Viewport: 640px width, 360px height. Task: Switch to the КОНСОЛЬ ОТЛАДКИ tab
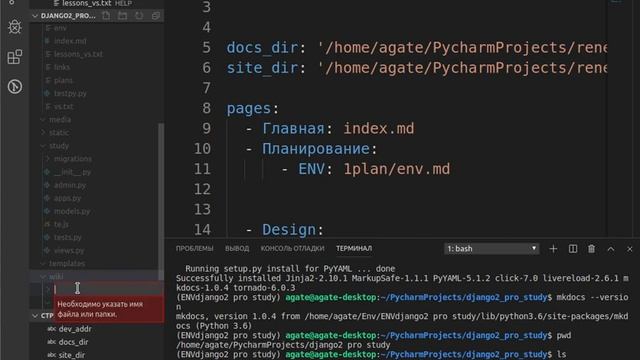(x=293, y=248)
